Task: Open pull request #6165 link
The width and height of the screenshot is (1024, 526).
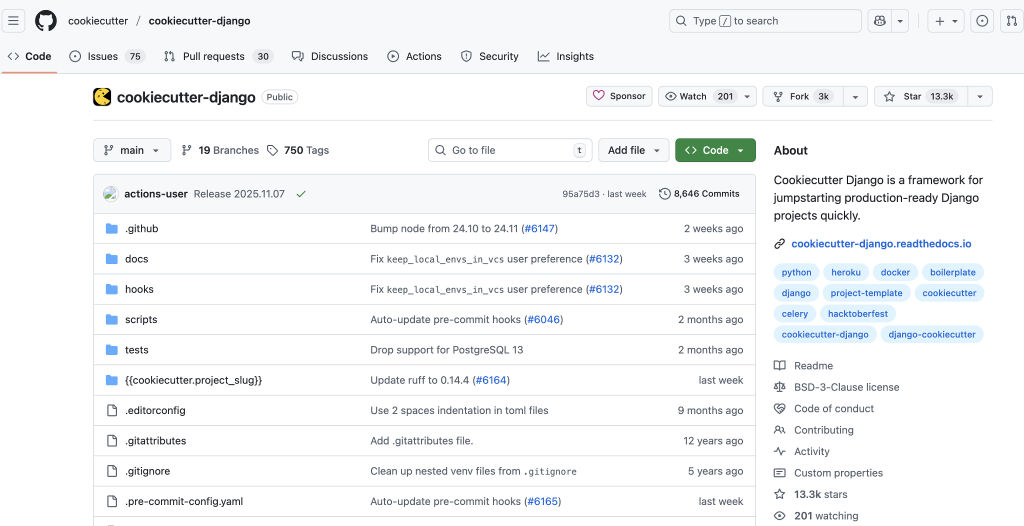Action: 543,501
